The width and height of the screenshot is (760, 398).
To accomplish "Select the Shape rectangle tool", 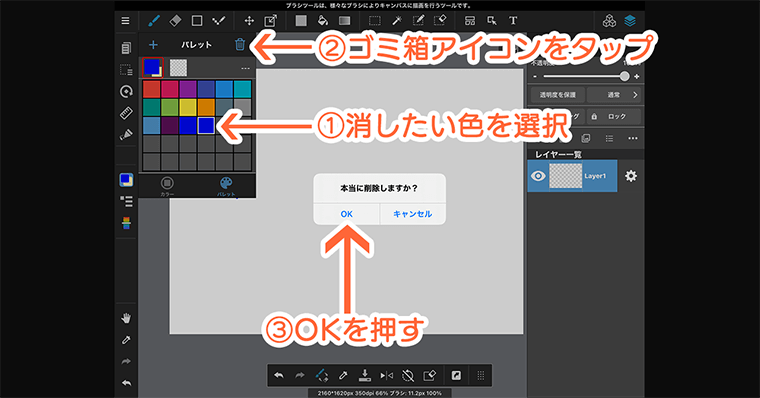I will [197, 21].
